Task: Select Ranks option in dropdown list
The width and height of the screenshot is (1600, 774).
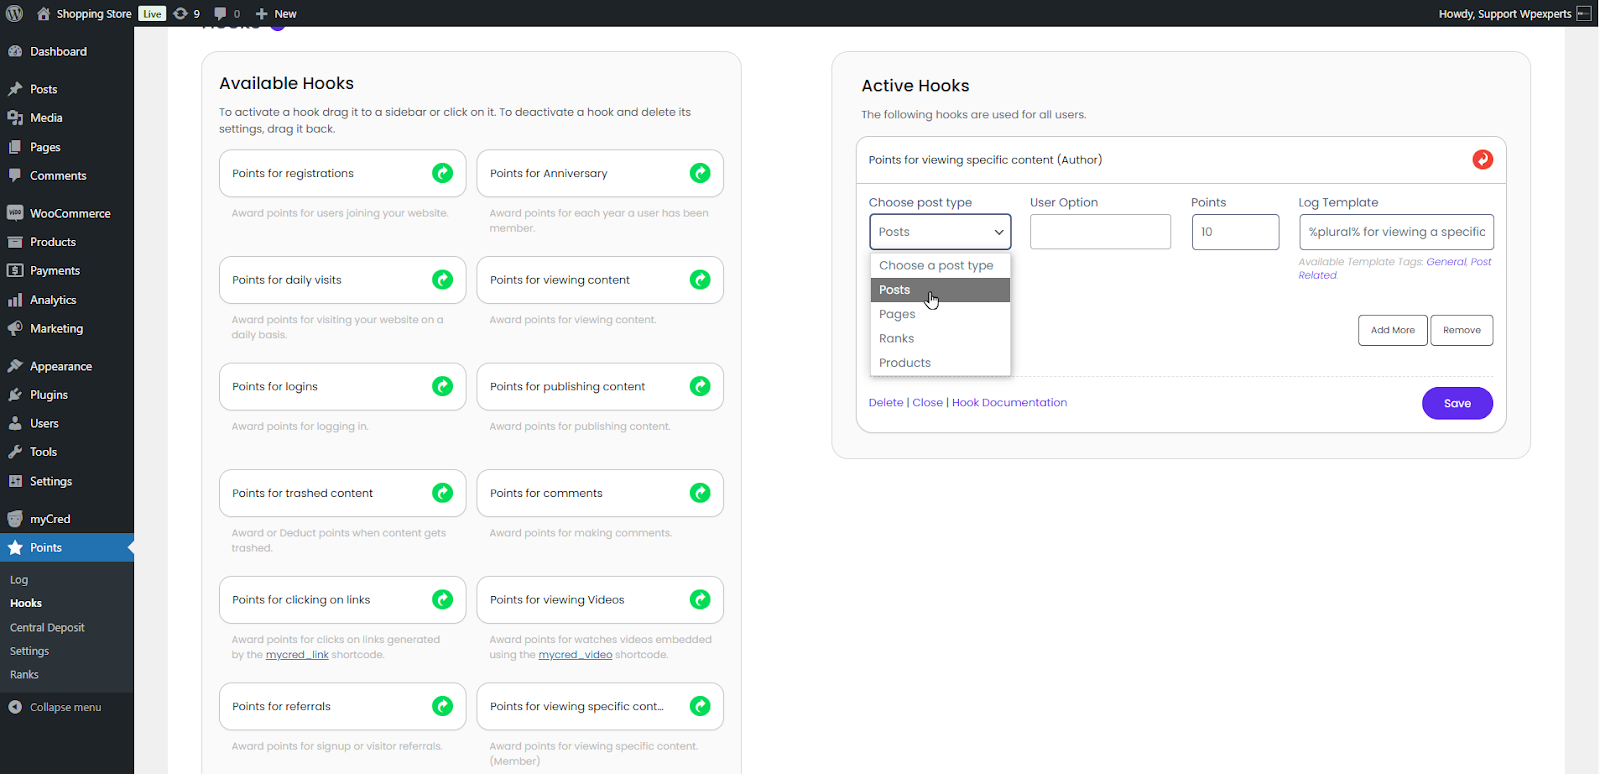Action: 896,339
